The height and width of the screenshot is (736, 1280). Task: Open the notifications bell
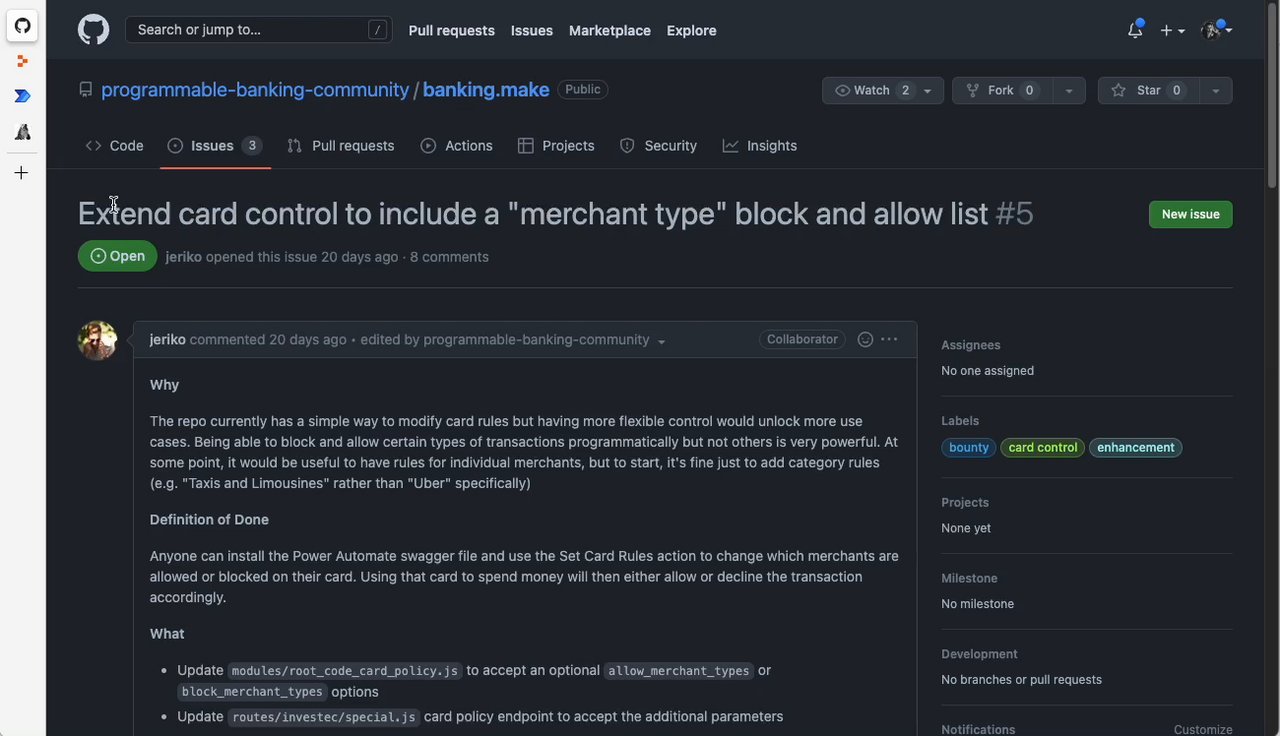(1134, 30)
